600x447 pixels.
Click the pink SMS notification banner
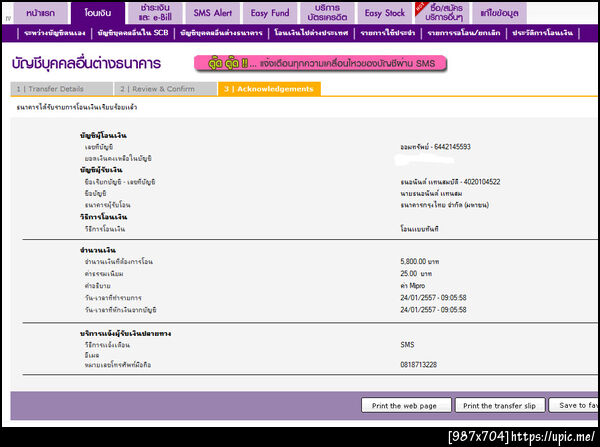[x=321, y=63]
